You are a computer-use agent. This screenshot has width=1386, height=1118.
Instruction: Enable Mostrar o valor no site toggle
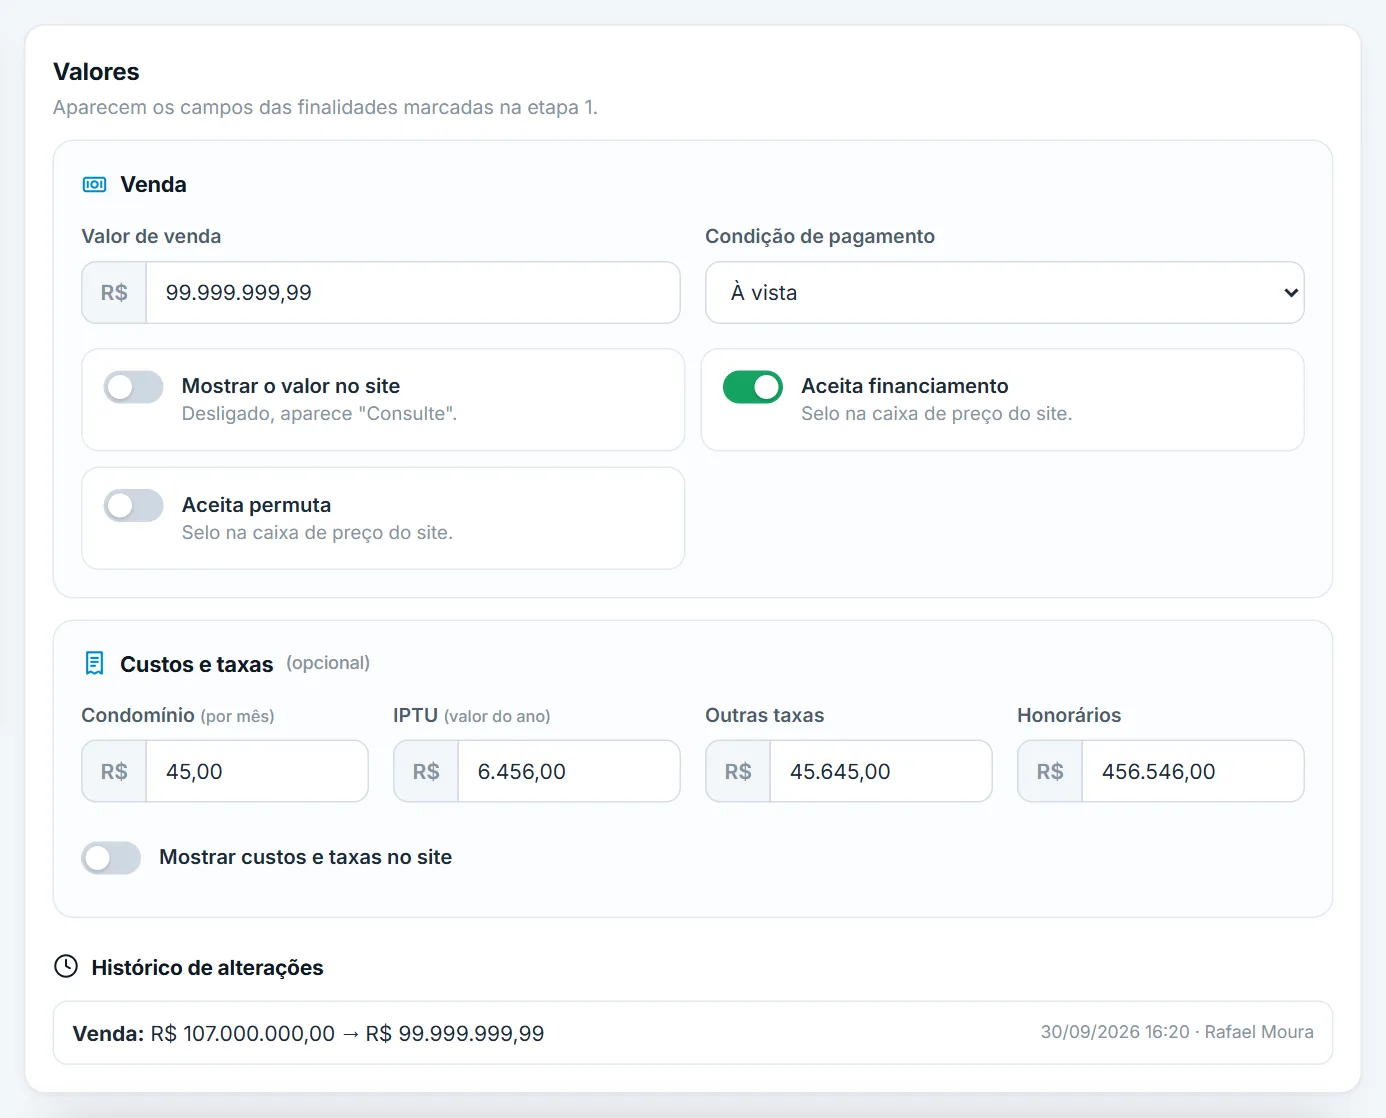pos(134,387)
